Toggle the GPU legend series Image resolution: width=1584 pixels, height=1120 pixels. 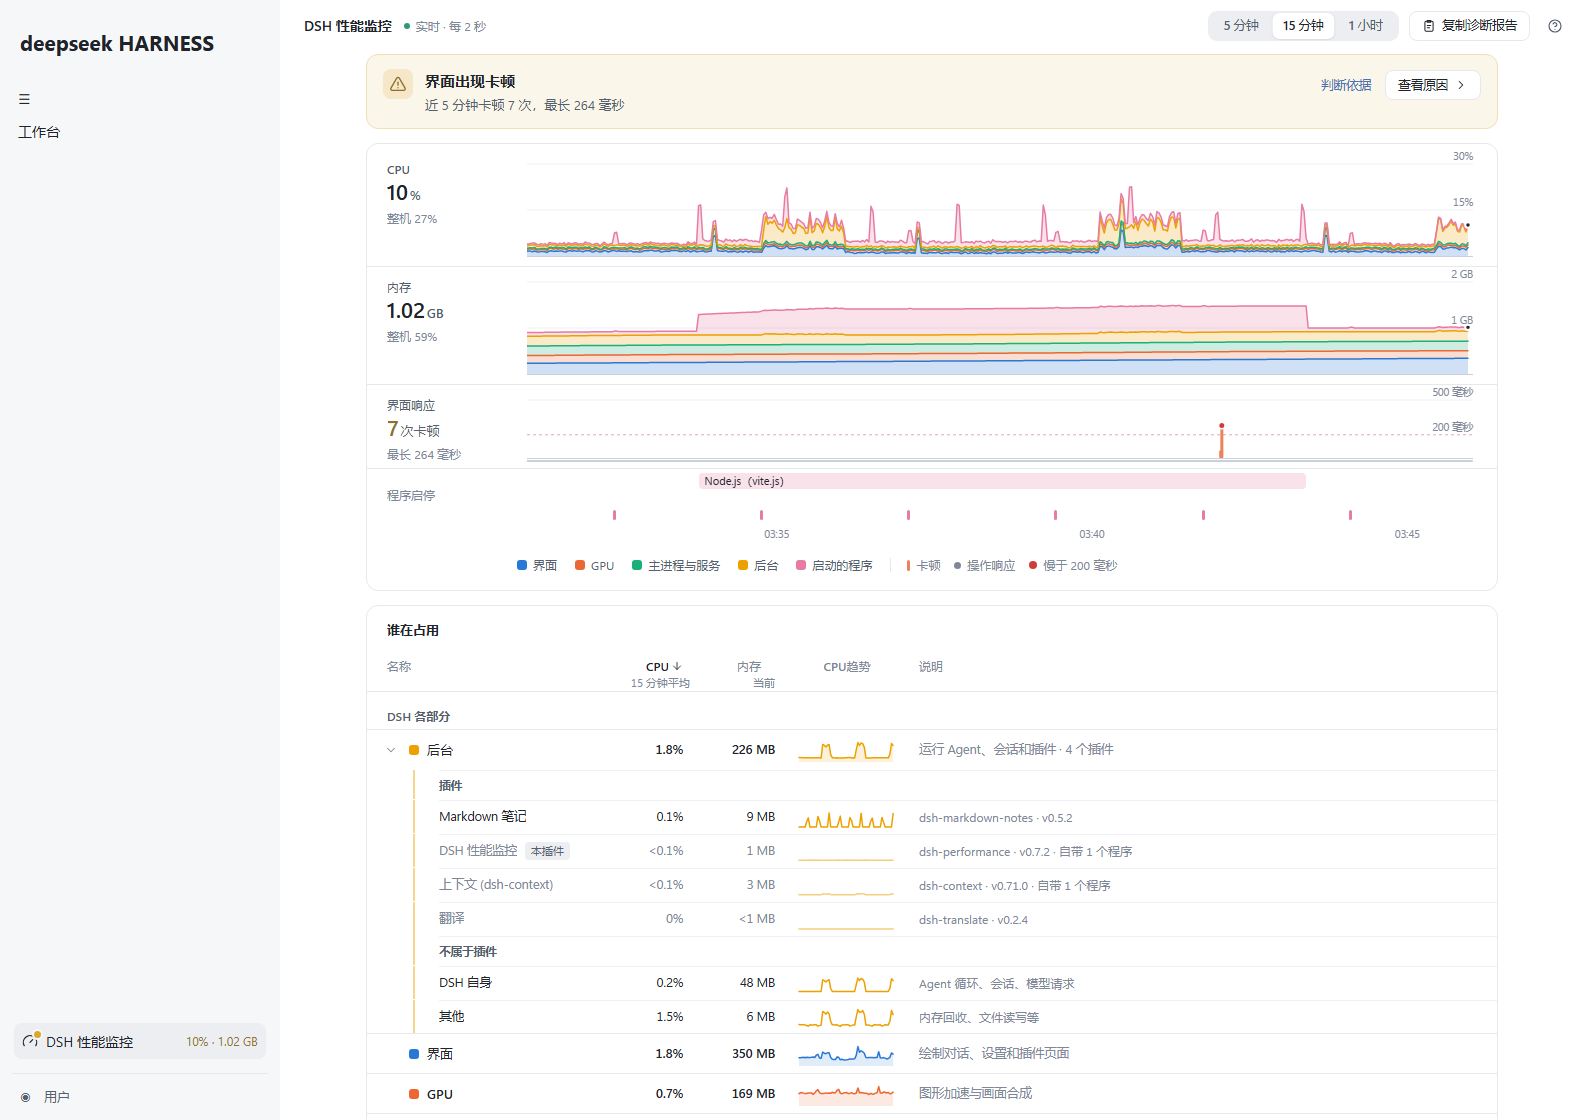click(x=595, y=566)
